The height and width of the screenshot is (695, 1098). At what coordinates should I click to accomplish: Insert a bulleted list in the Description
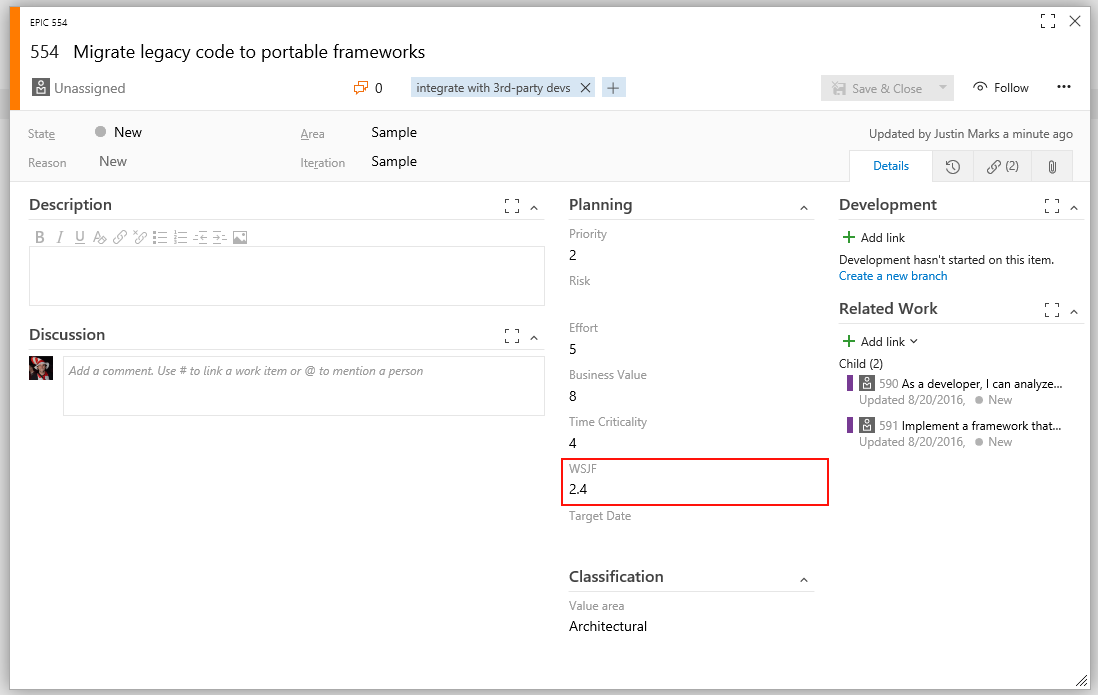click(161, 237)
